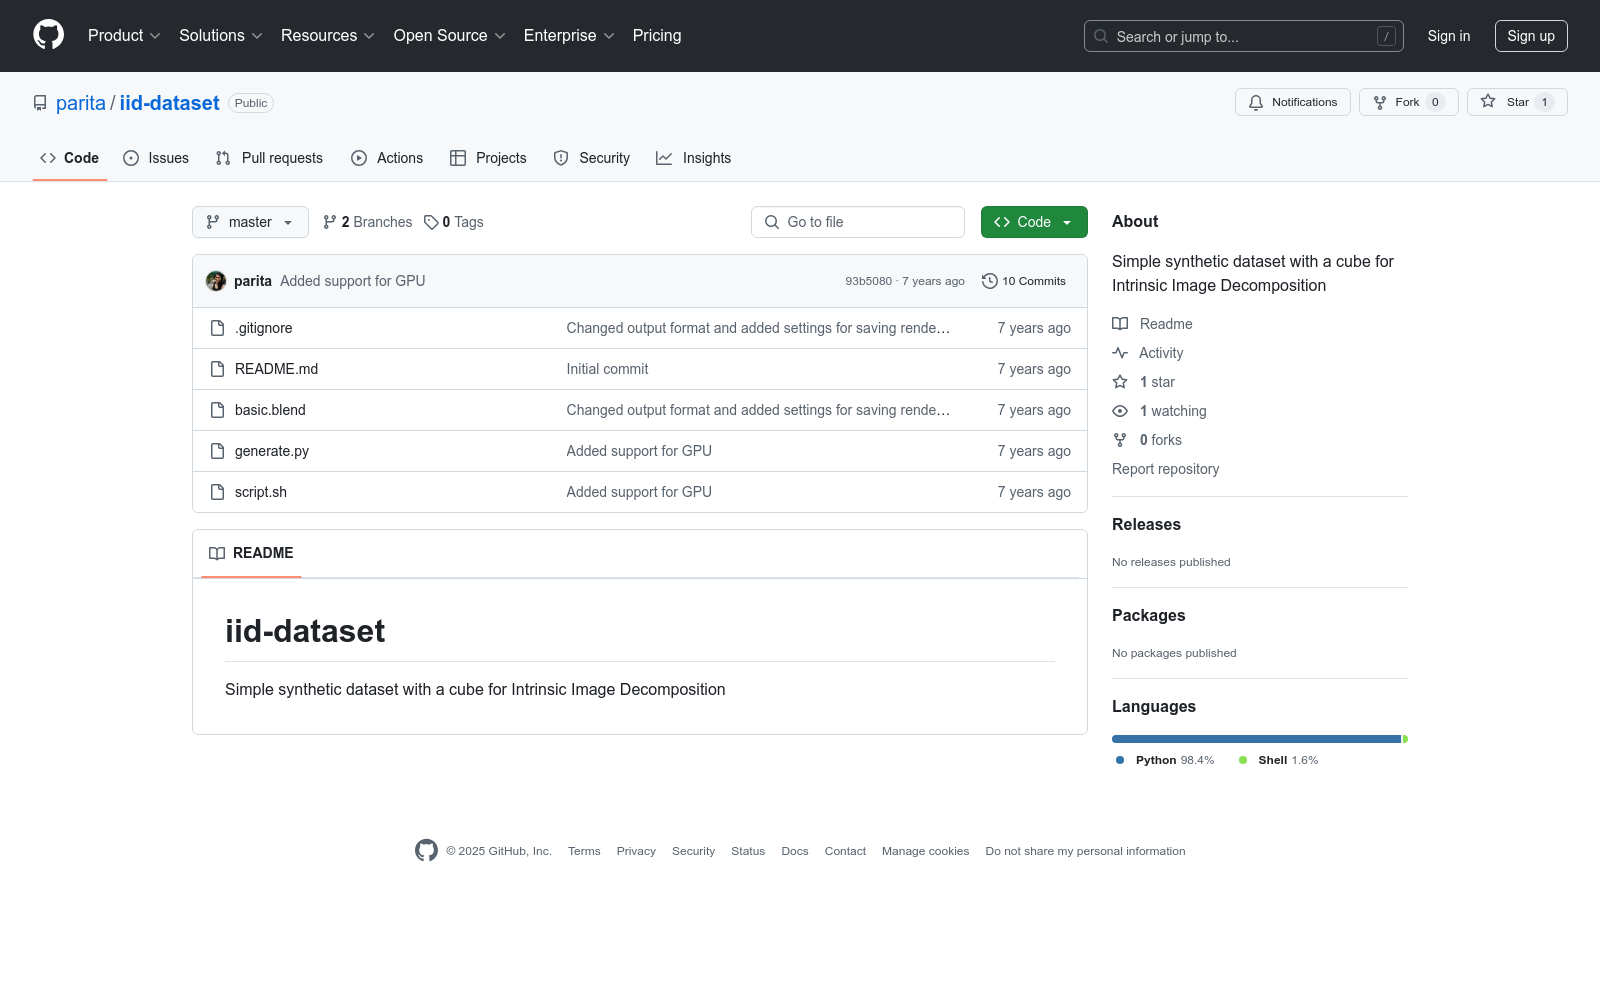Open the Code tab
The image size is (1600, 1000).
tap(70, 158)
